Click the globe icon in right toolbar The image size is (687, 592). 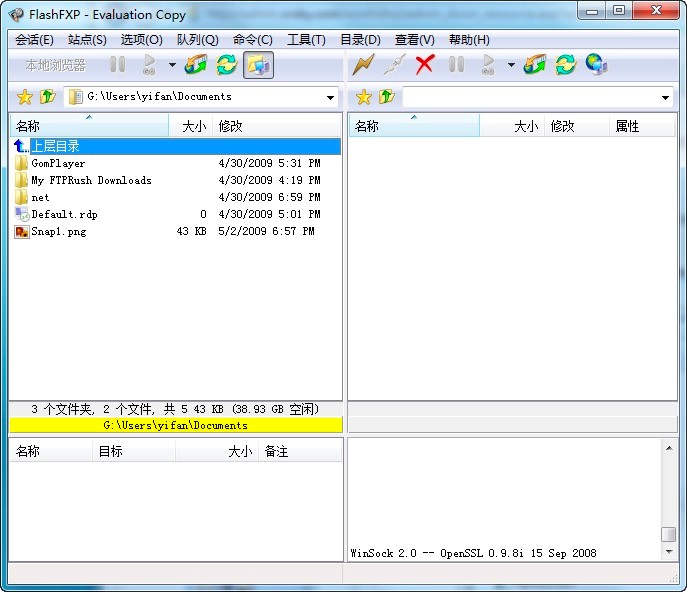(596, 65)
